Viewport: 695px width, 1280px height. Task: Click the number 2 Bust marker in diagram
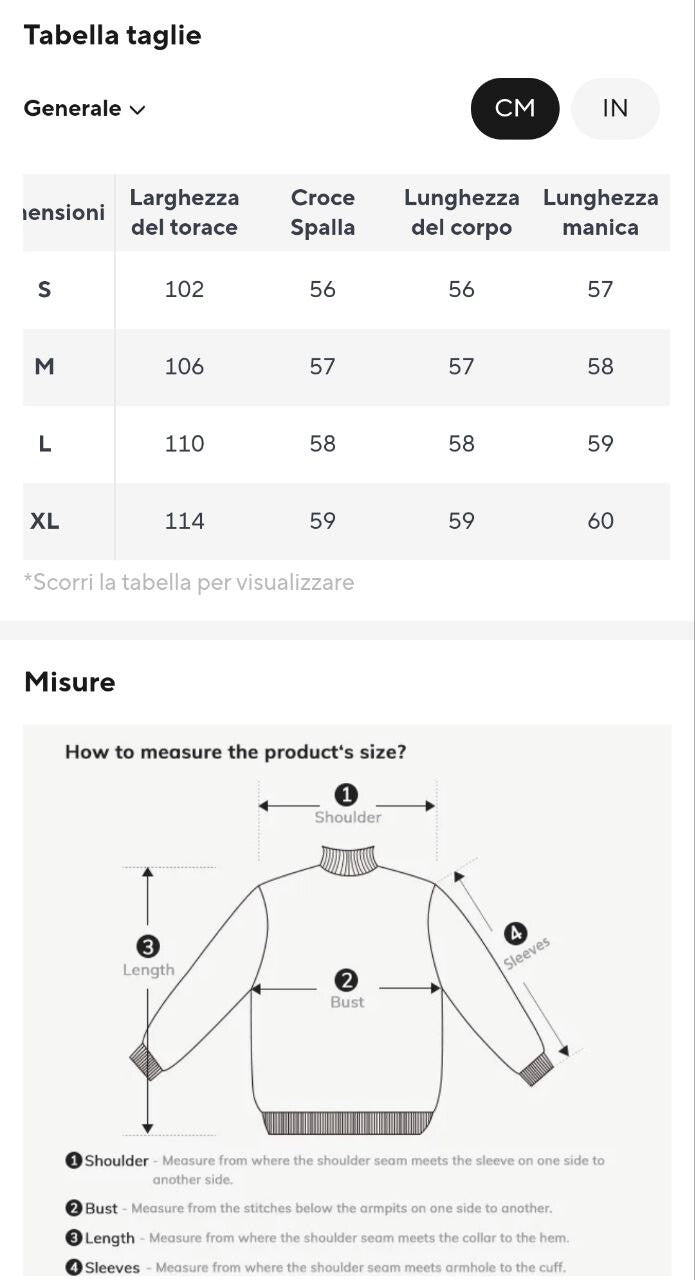pos(347,980)
